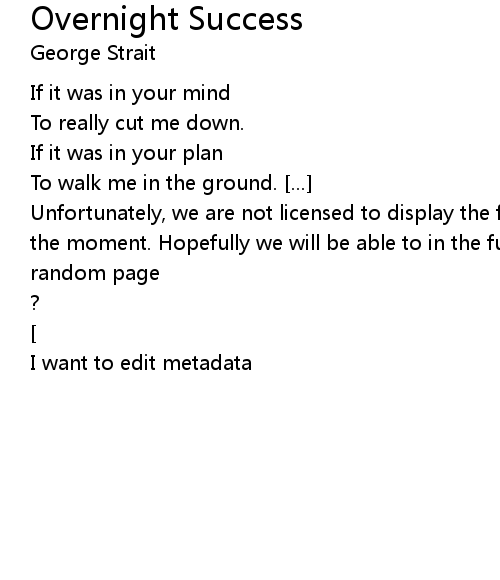Screen dimensions: 500x580
Task: Click the word Success in the title
Action: [x=246, y=19]
